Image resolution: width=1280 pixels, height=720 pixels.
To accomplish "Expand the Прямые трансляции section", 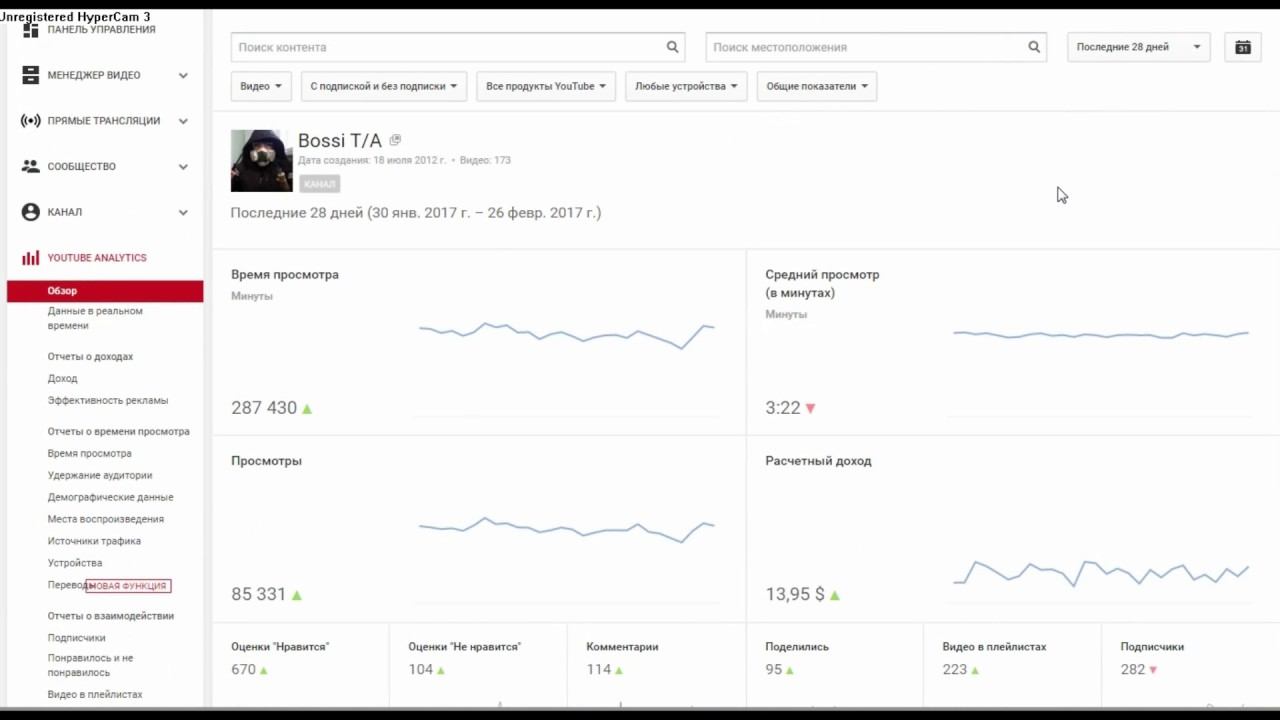I will tap(183, 121).
